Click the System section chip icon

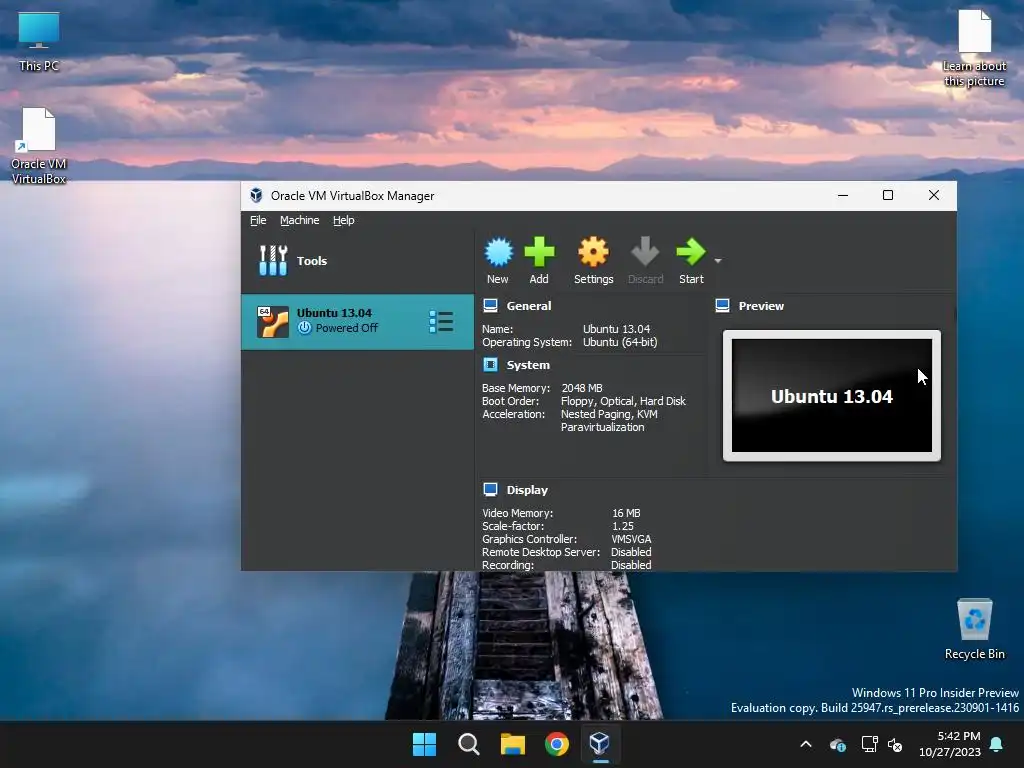[490, 364]
